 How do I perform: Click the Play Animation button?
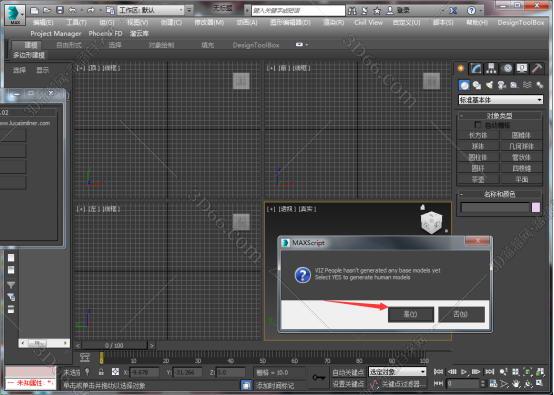pos(463,372)
